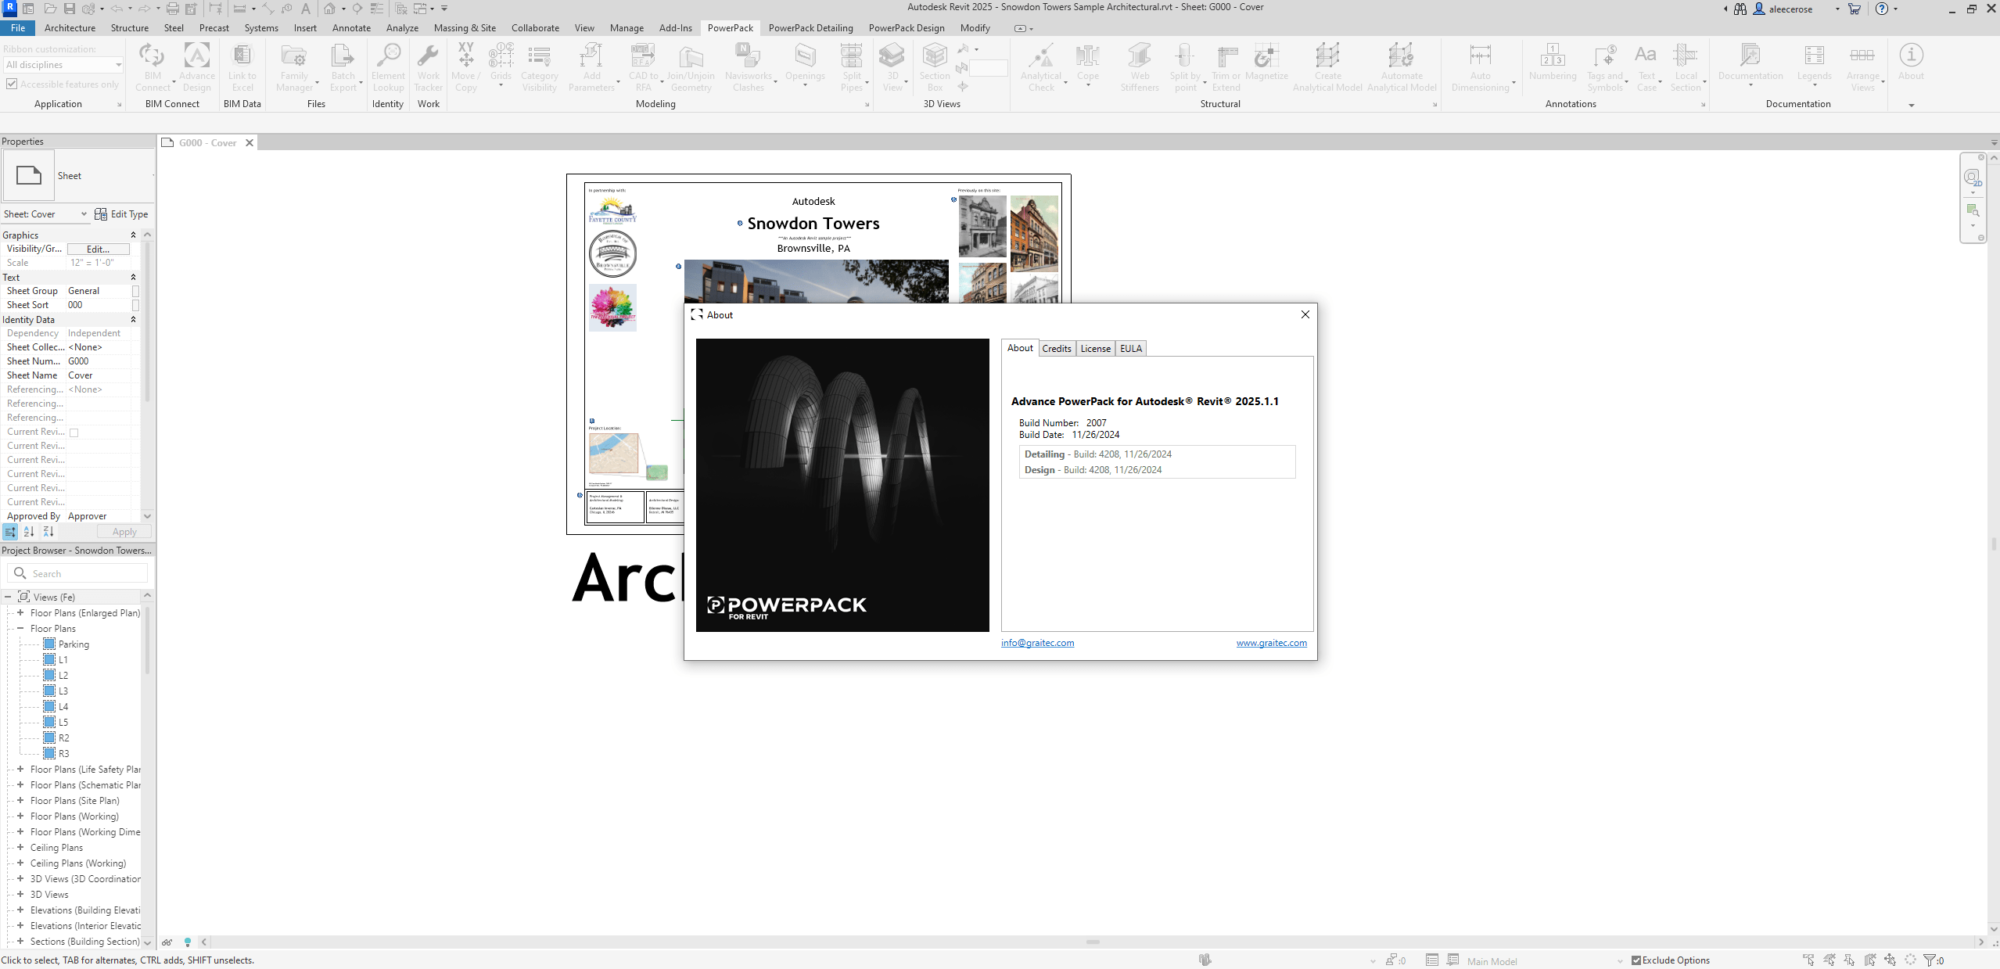2000x969 pixels.
Task: Select Web Stiffeners tool
Action: (x=1139, y=67)
